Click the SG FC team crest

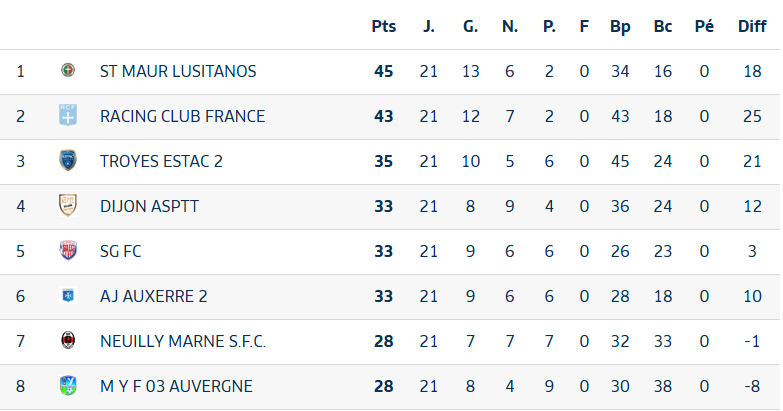(68, 251)
